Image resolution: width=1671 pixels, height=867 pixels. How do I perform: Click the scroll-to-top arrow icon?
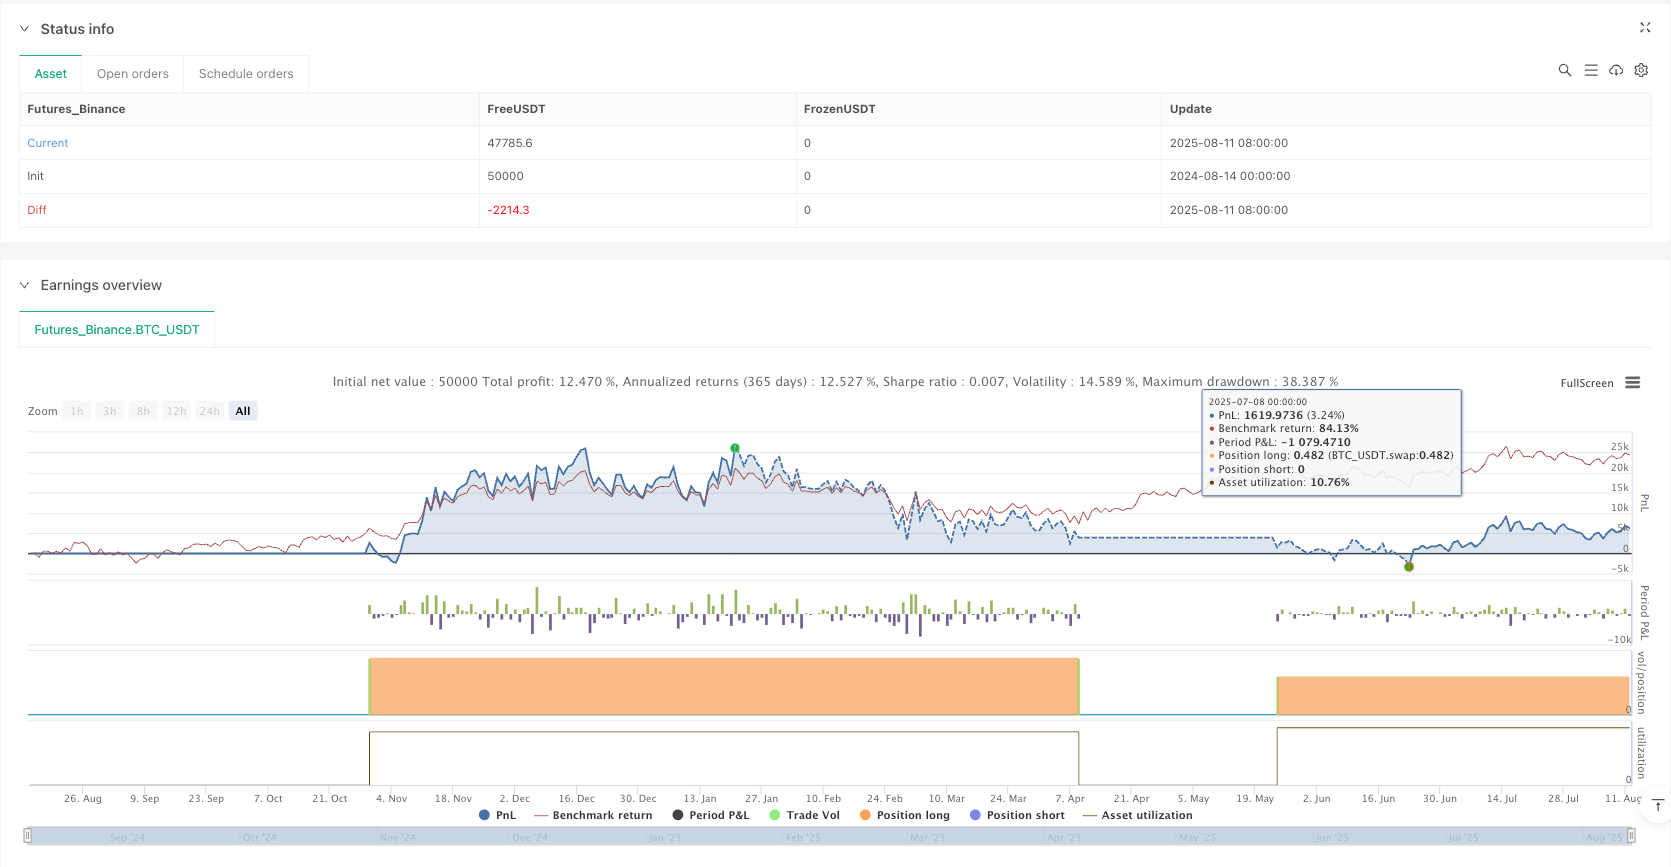tap(1657, 805)
